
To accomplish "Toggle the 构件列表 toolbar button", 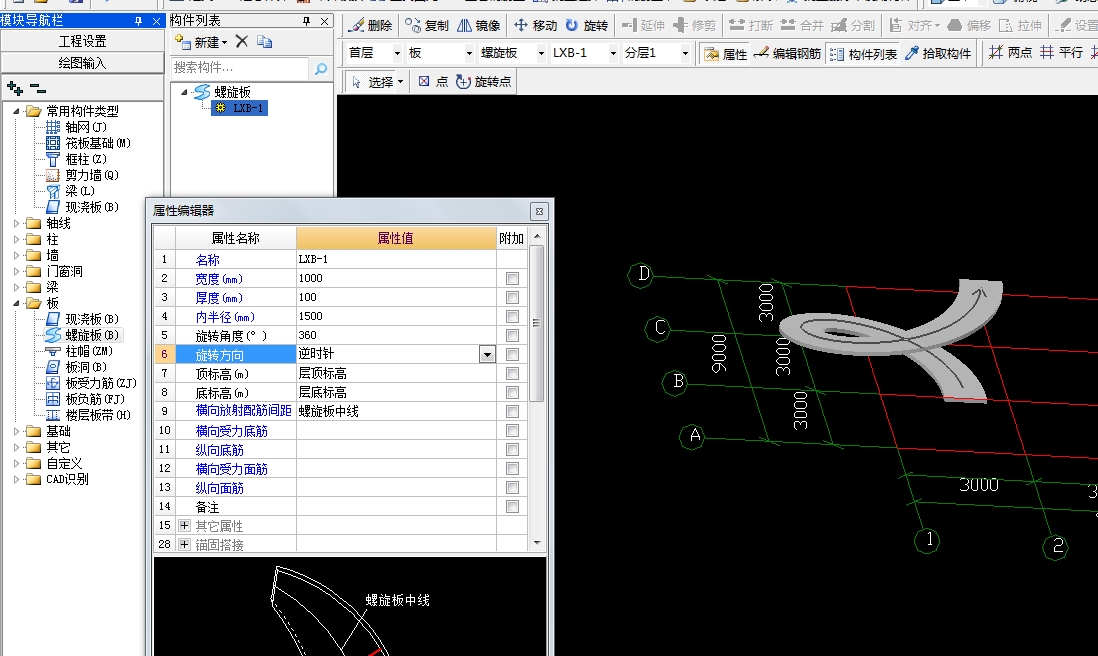I will (863, 54).
